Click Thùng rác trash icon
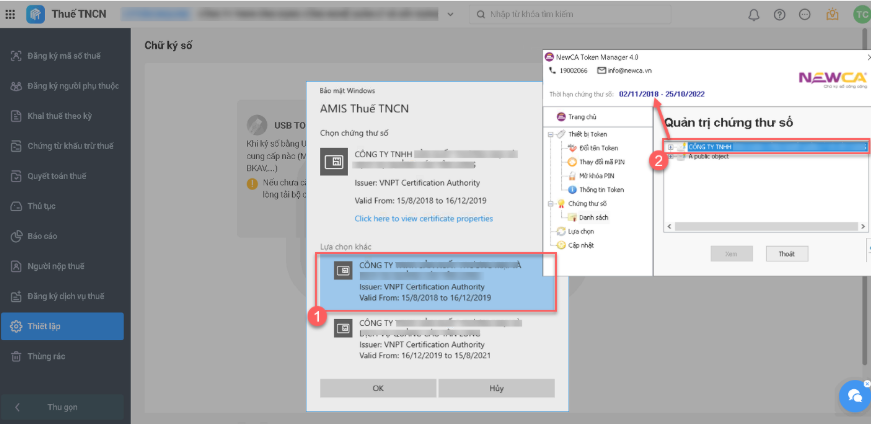 [x=16, y=356]
